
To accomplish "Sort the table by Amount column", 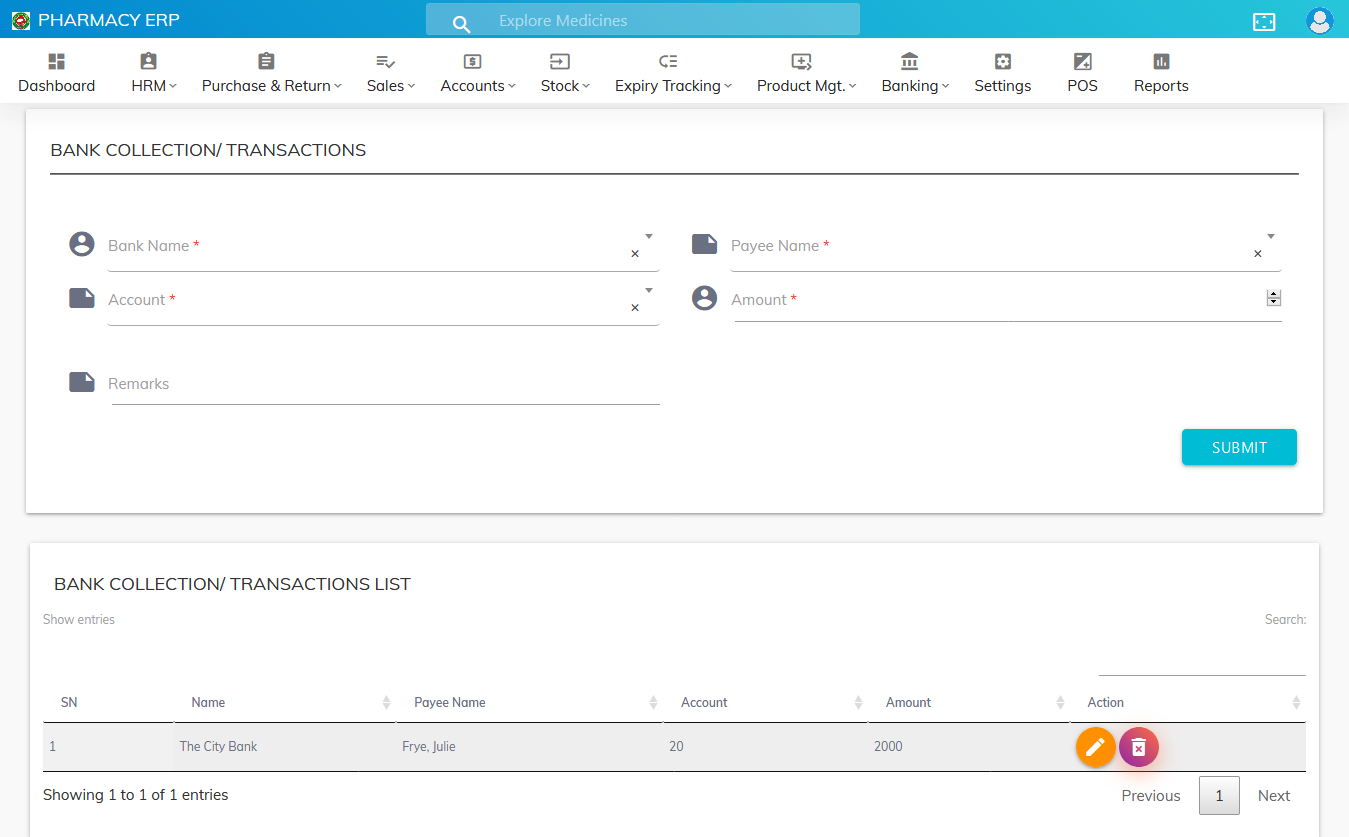I will pos(1059,703).
